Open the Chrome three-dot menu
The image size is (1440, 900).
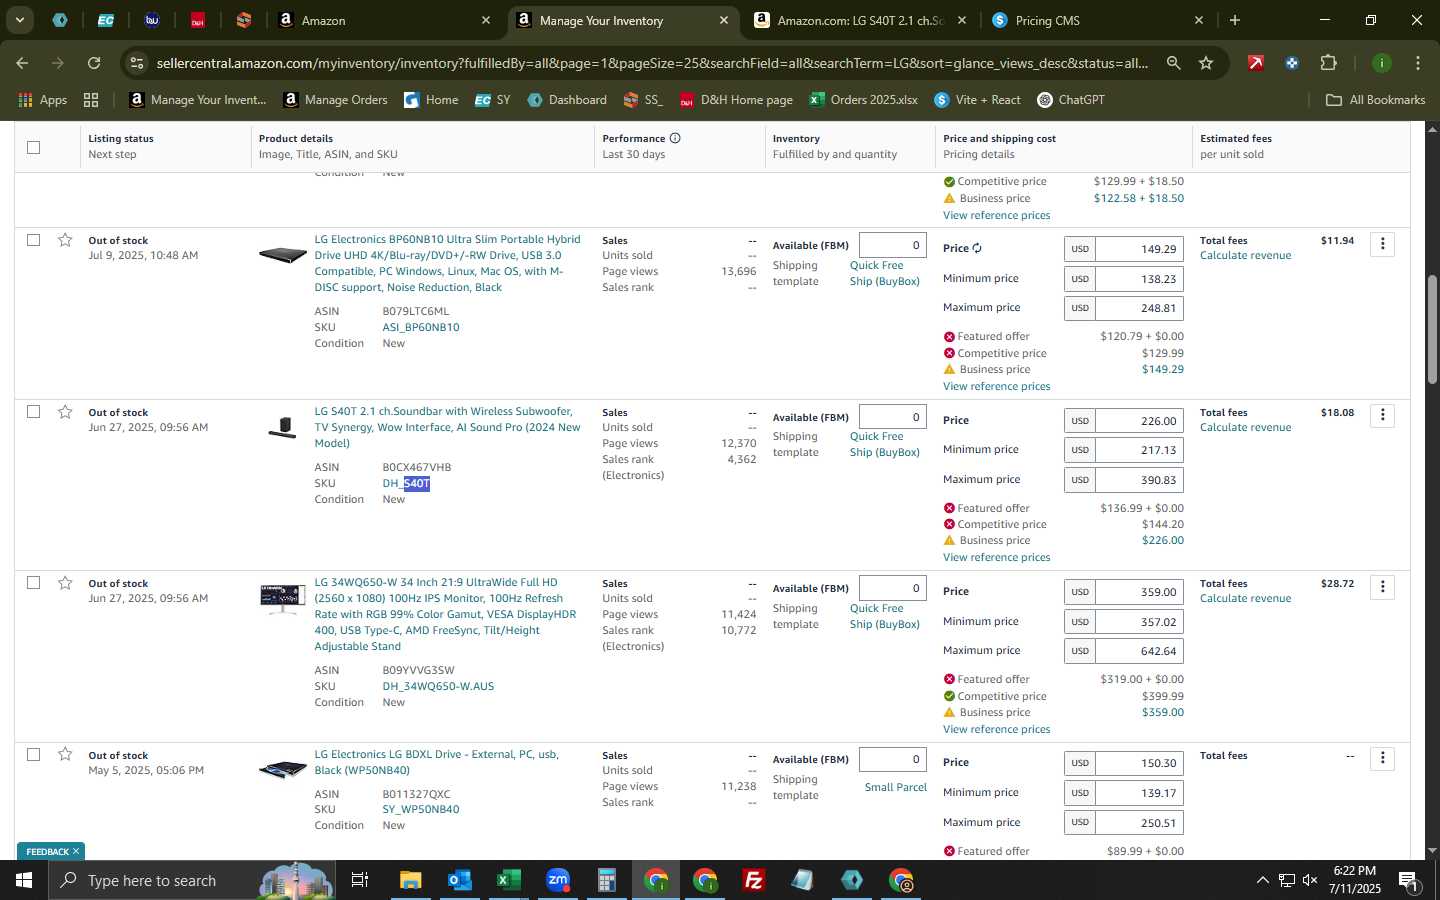click(1418, 63)
